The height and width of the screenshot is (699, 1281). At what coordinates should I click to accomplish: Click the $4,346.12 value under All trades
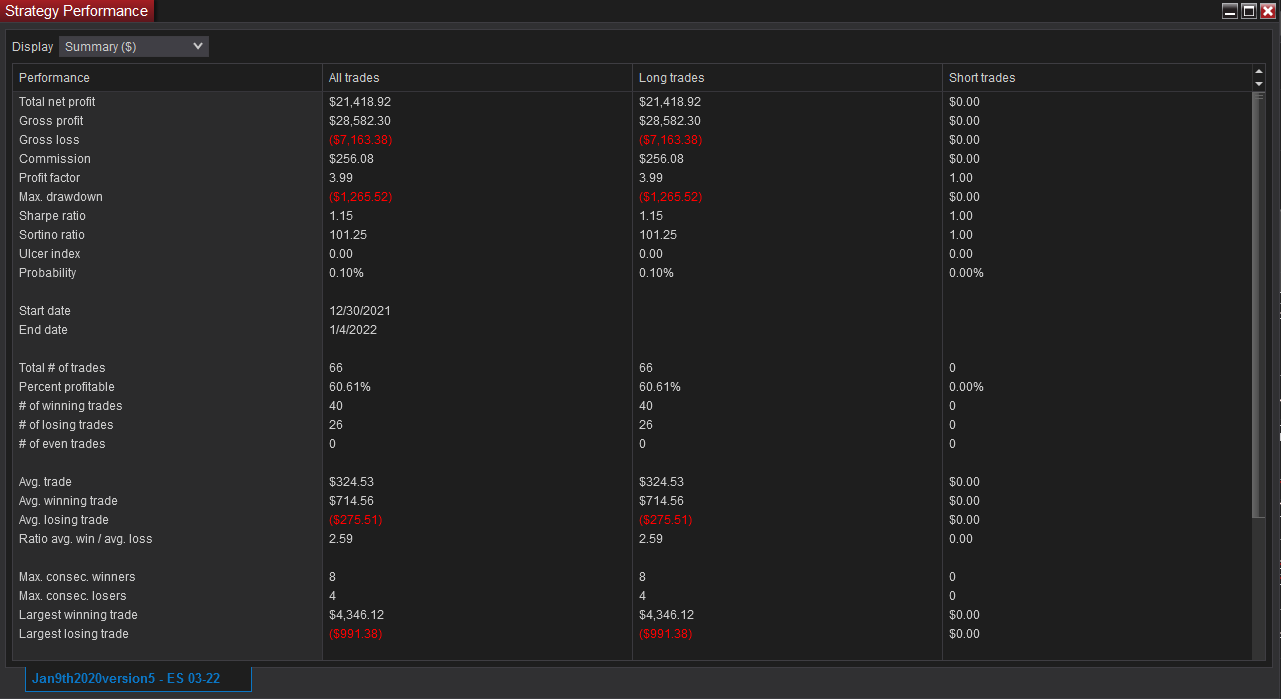click(x=357, y=615)
